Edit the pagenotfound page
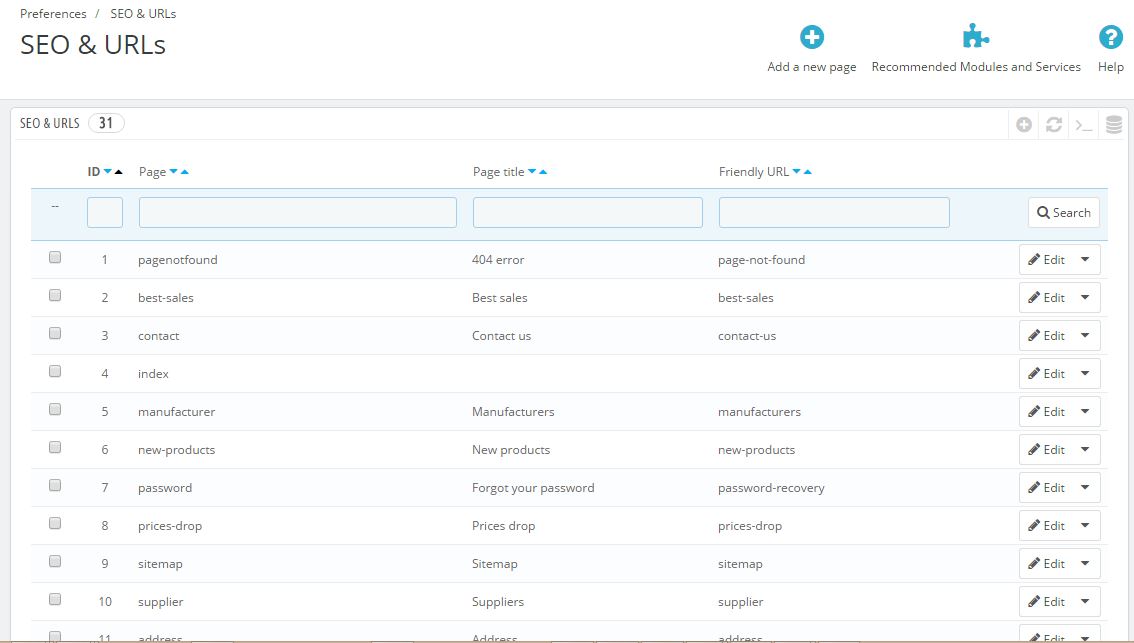 click(x=1046, y=260)
